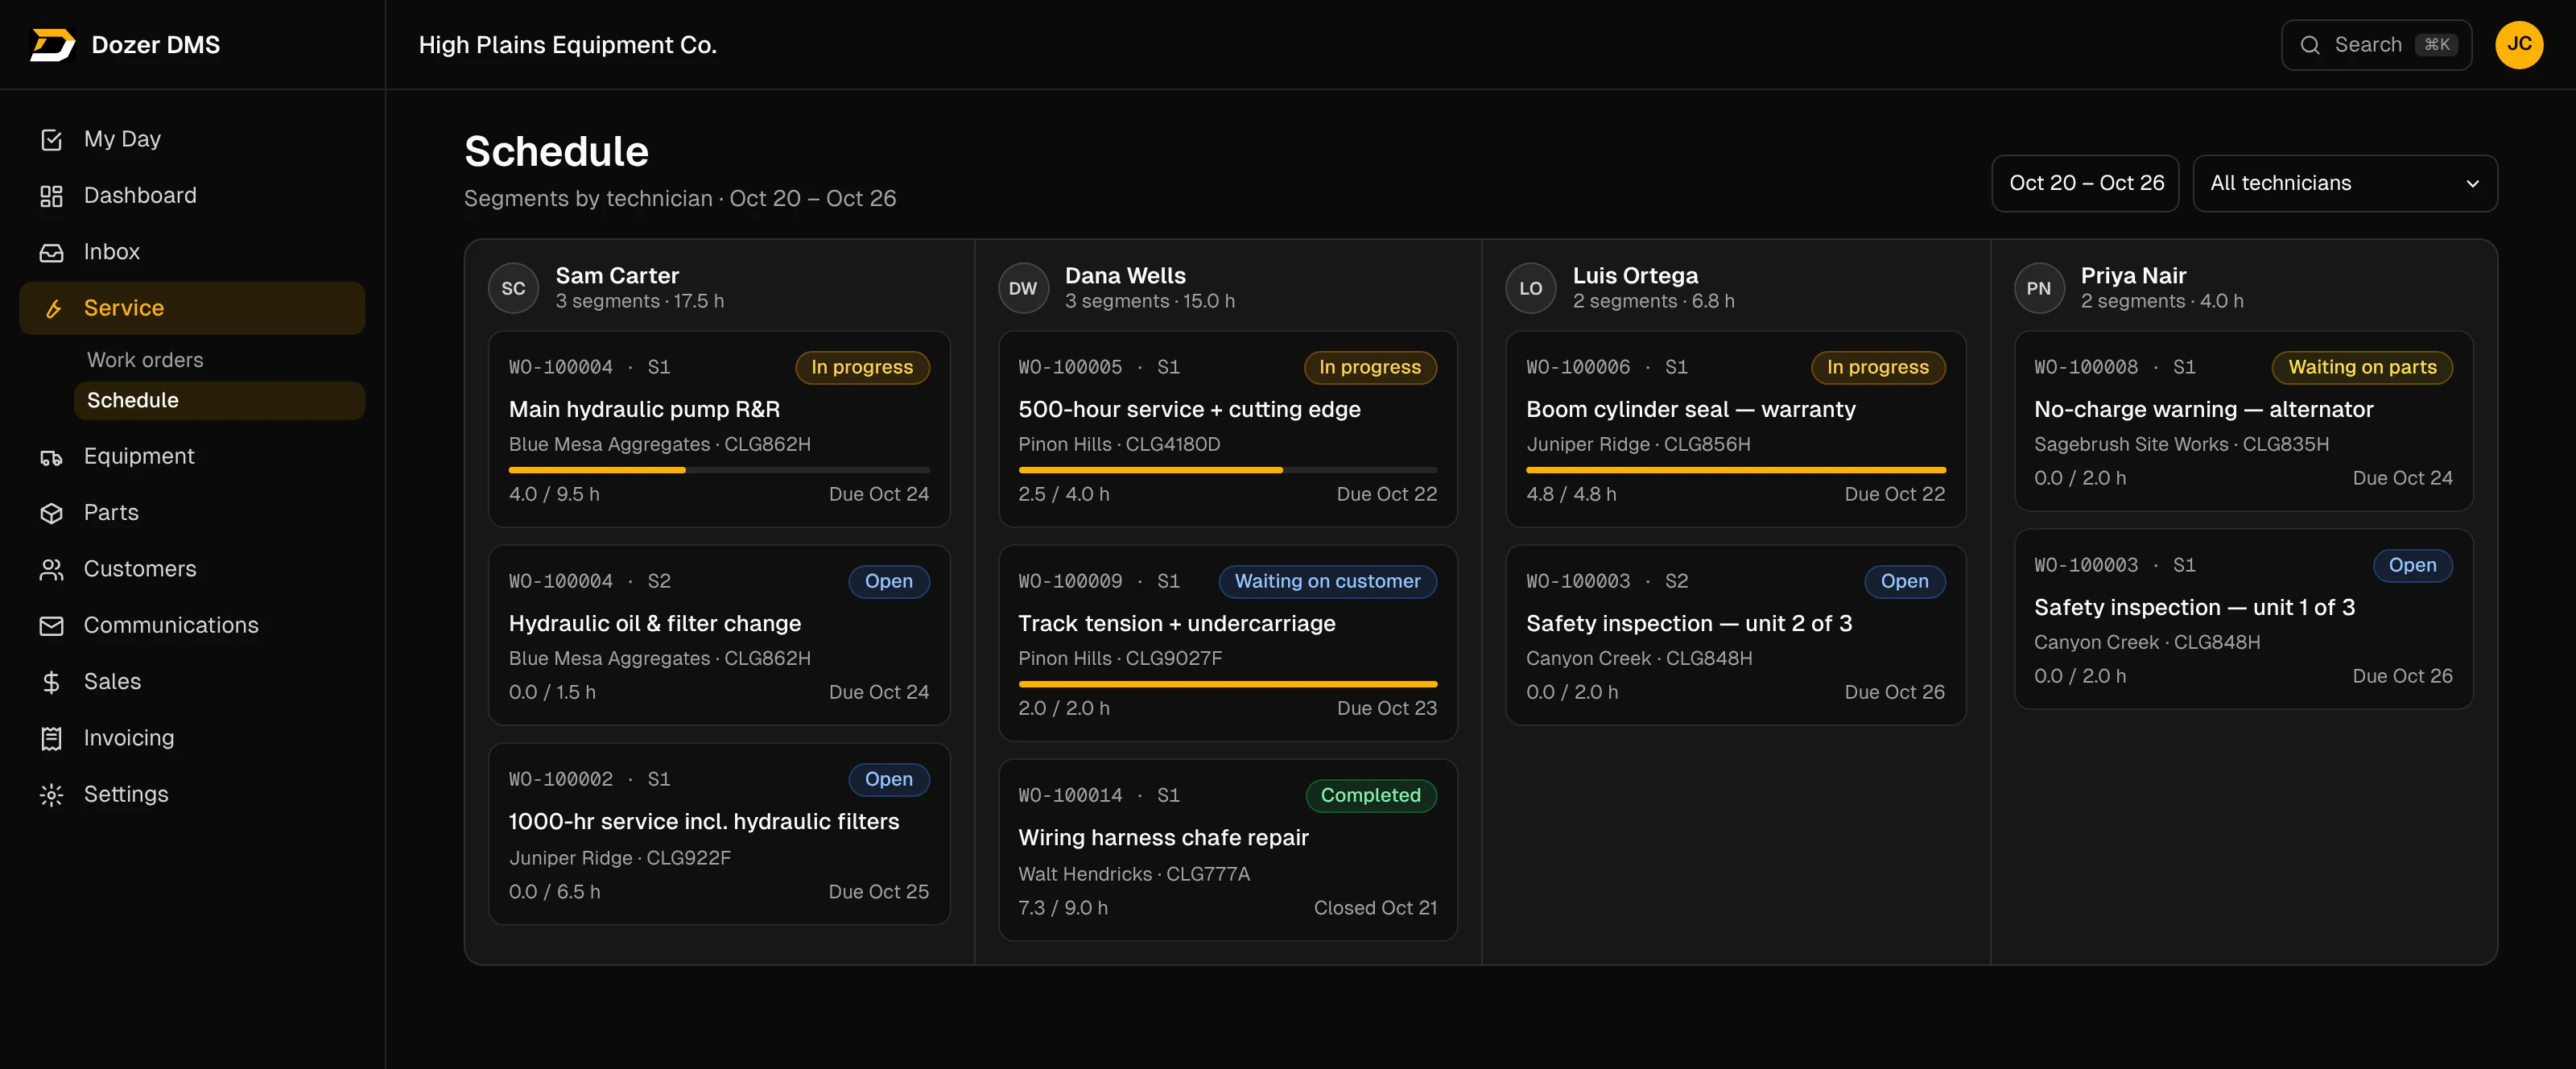
Task: Go to Invoicing in sidebar
Action: tap(192, 738)
